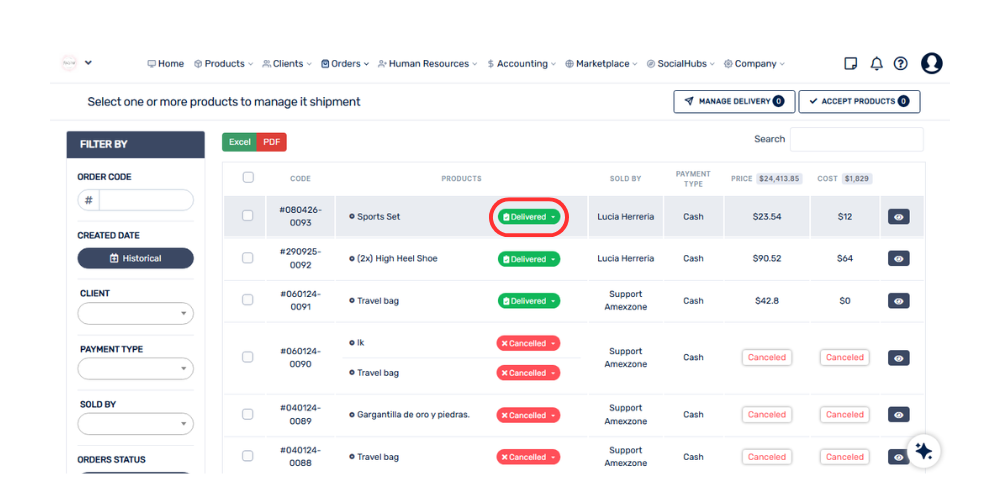Screen dimensions: 1000x500
Task: Open the user profile avatar
Action: tap(931, 64)
